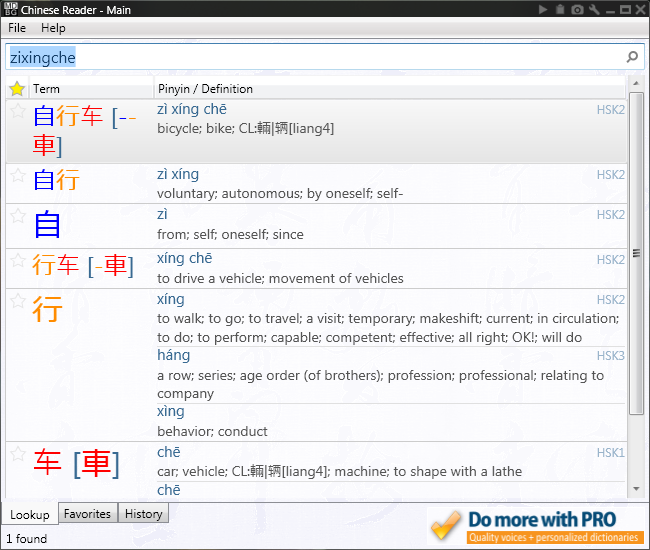Star the 车 car vehicle entry
Image resolution: width=650 pixels, height=550 pixels.
coord(17,453)
